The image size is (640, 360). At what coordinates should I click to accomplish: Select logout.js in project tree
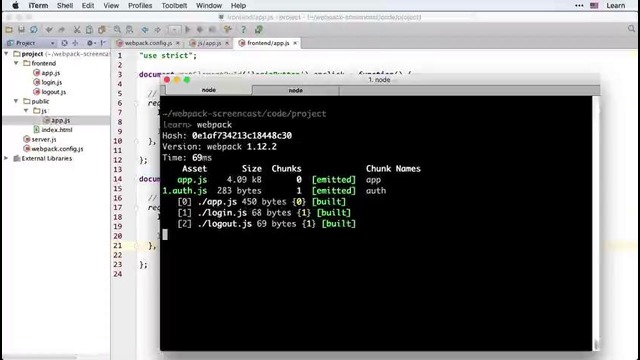pos(49,92)
